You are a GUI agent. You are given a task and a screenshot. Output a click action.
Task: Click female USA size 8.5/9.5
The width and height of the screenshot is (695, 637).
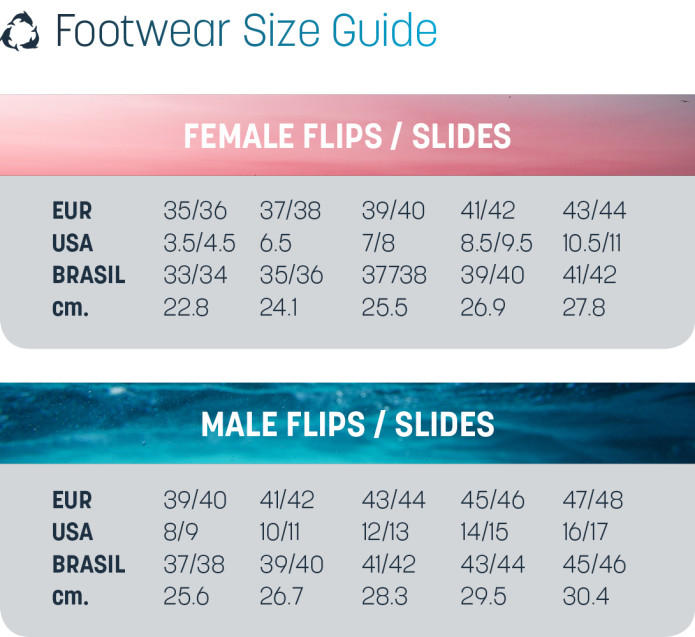(x=496, y=243)
